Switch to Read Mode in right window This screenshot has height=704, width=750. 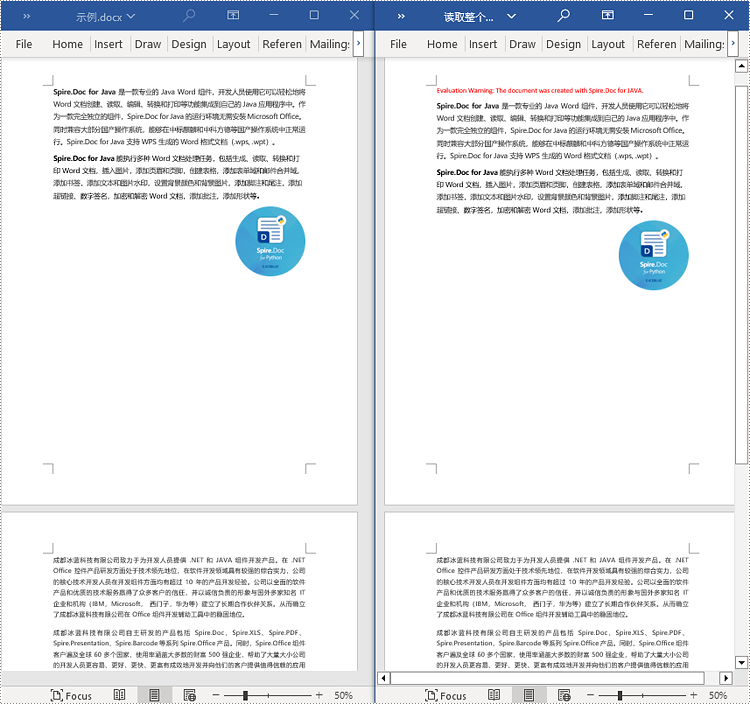(x=494, y=695)
